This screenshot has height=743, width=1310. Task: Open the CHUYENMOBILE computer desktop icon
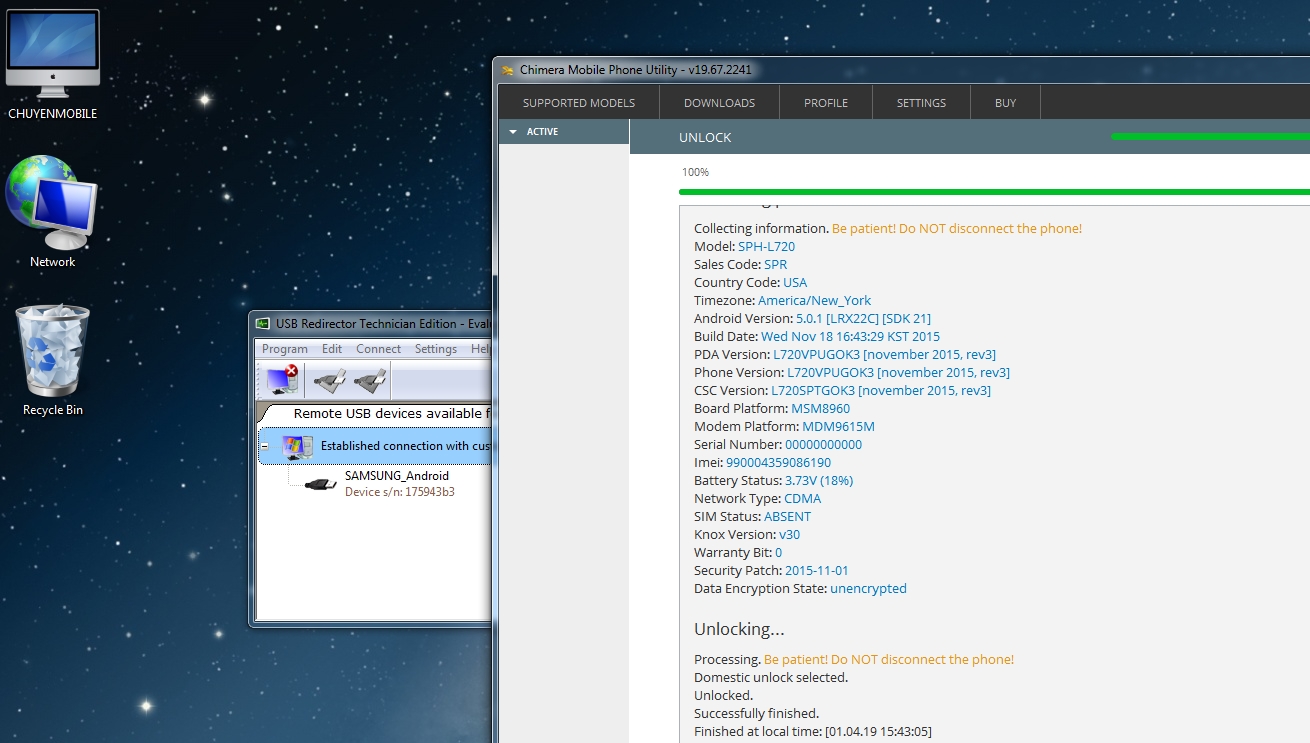tap(53, 55)
